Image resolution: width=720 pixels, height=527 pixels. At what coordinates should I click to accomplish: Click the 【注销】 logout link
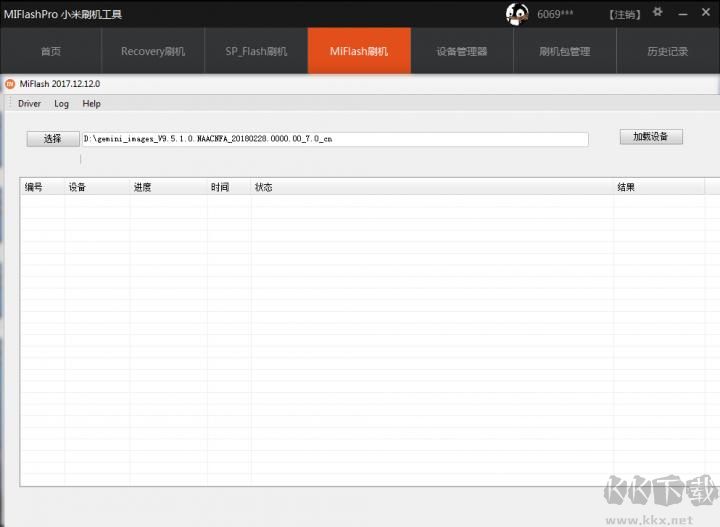(624, 15)
